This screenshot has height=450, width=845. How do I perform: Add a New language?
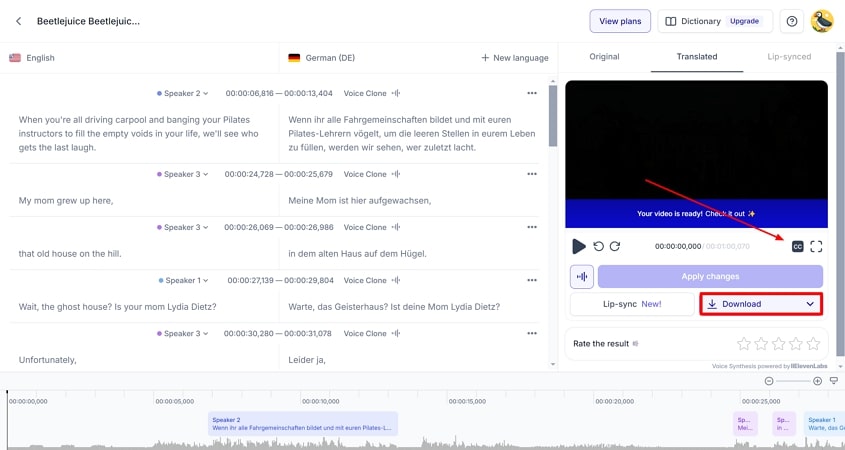(515, 58)
